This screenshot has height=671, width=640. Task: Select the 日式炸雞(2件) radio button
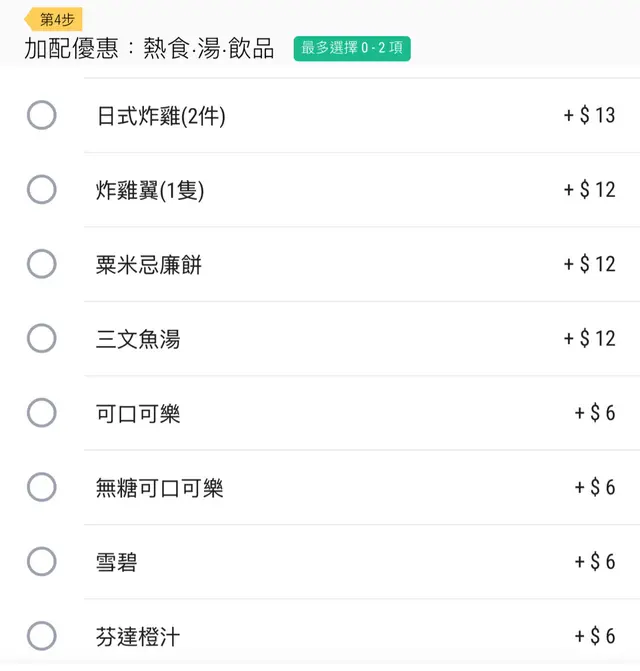coord(41,115)
